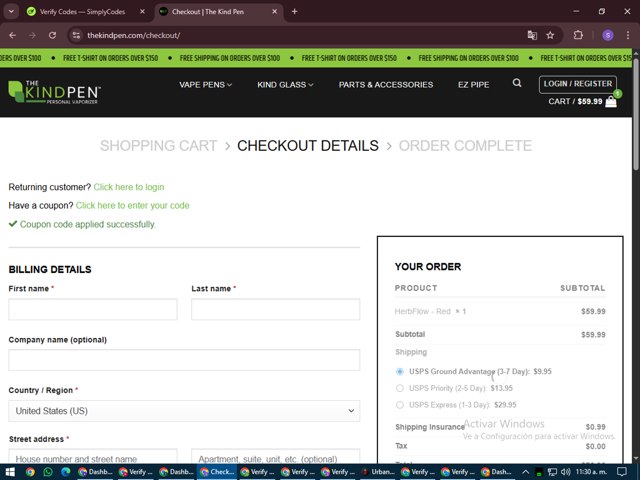Select USPS Ground Advantage shipping
Screen dimensions: 640x480
(400, 371)
